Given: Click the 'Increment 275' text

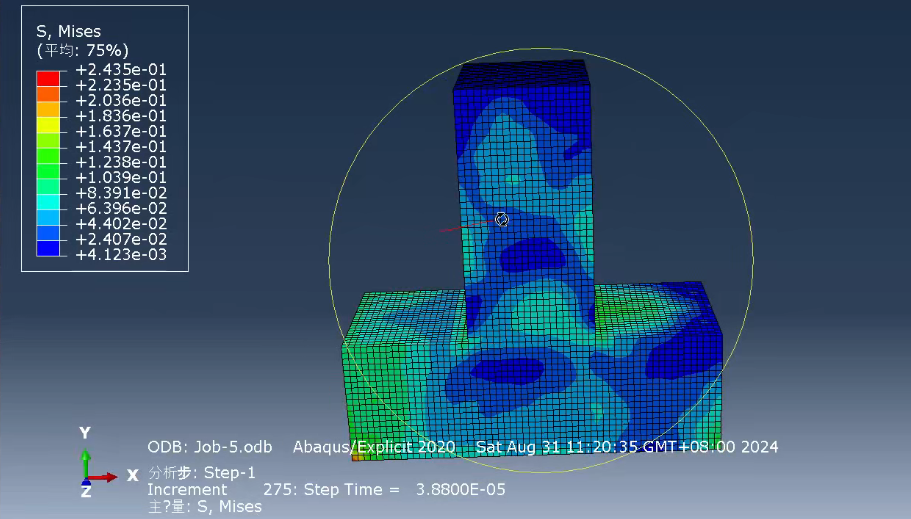Looking at the screenshot, I should point(222,489).
